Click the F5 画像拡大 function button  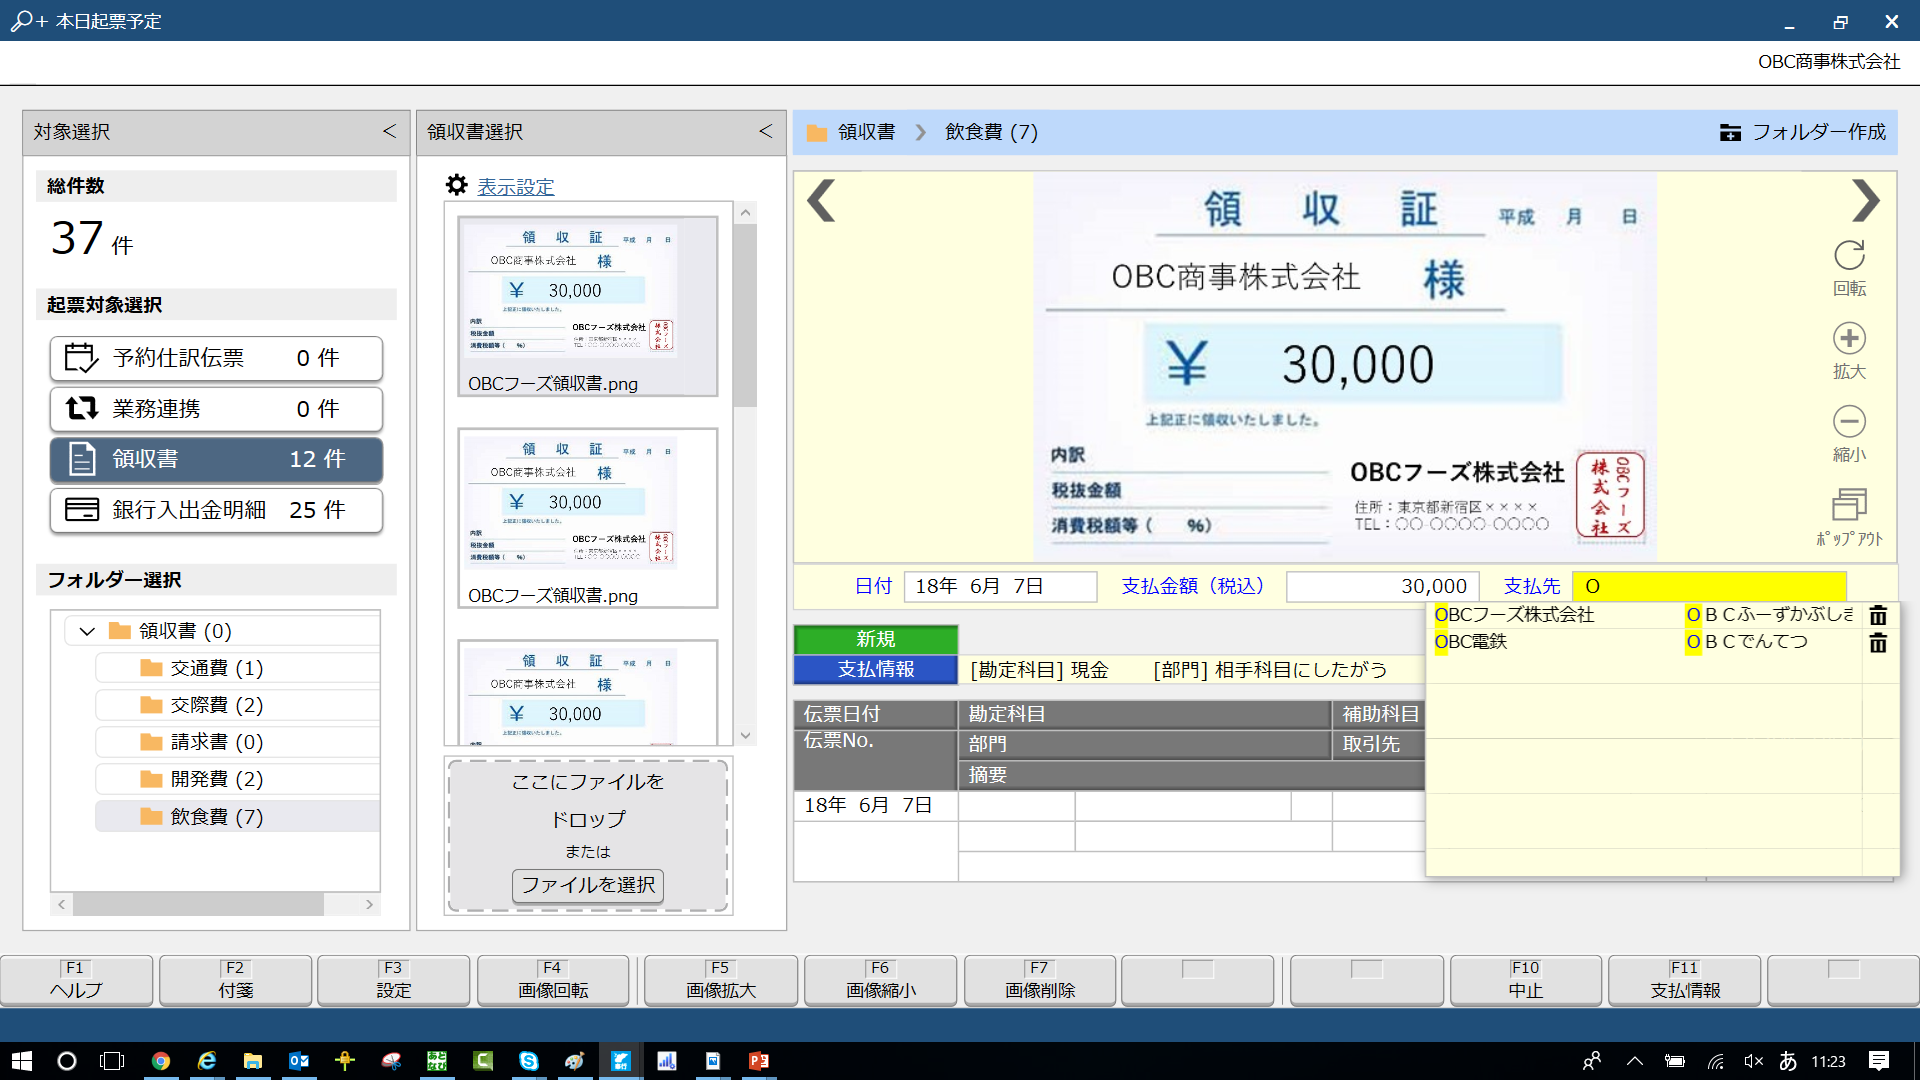coord(721,980)
